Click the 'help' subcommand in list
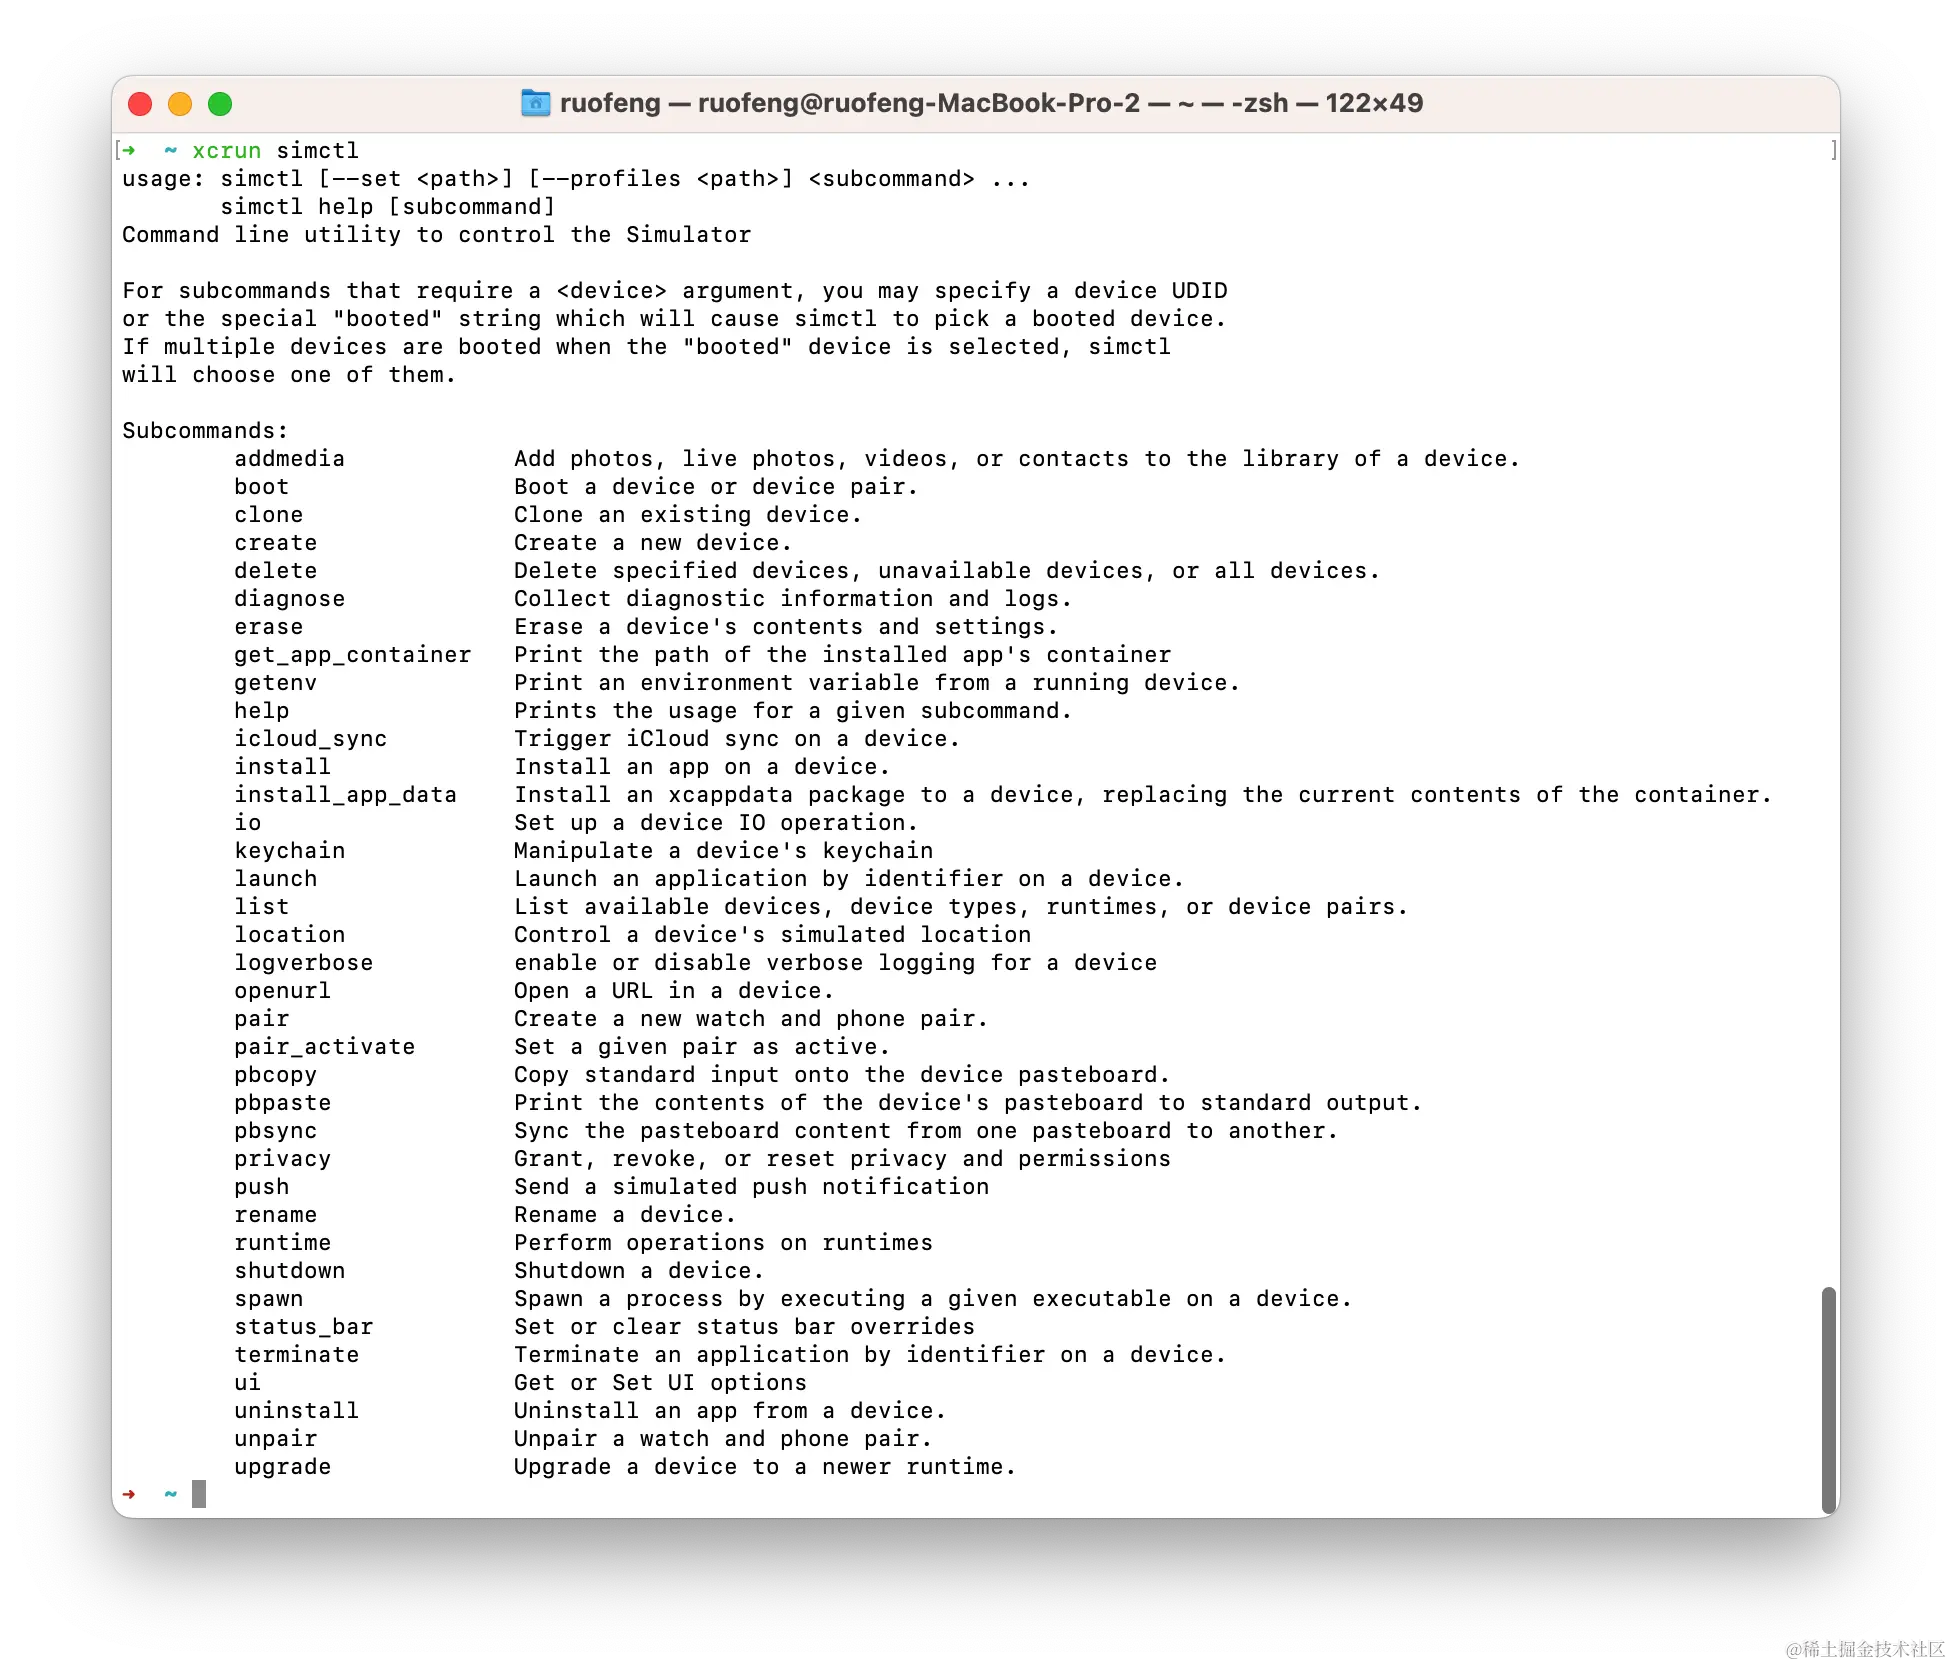Viewport: 1952px width, 1666px height. (262, 711)
